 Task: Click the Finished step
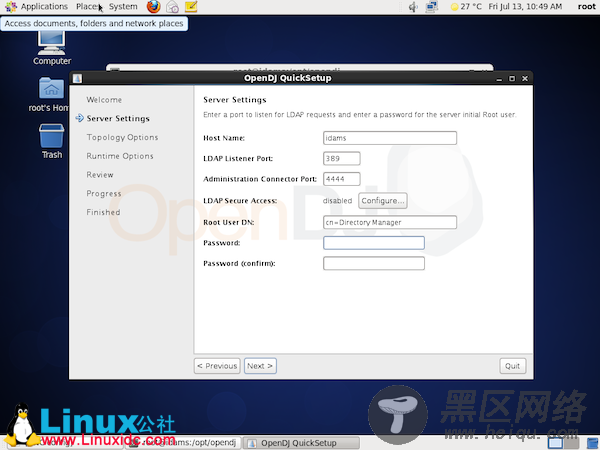coord(103,212)
